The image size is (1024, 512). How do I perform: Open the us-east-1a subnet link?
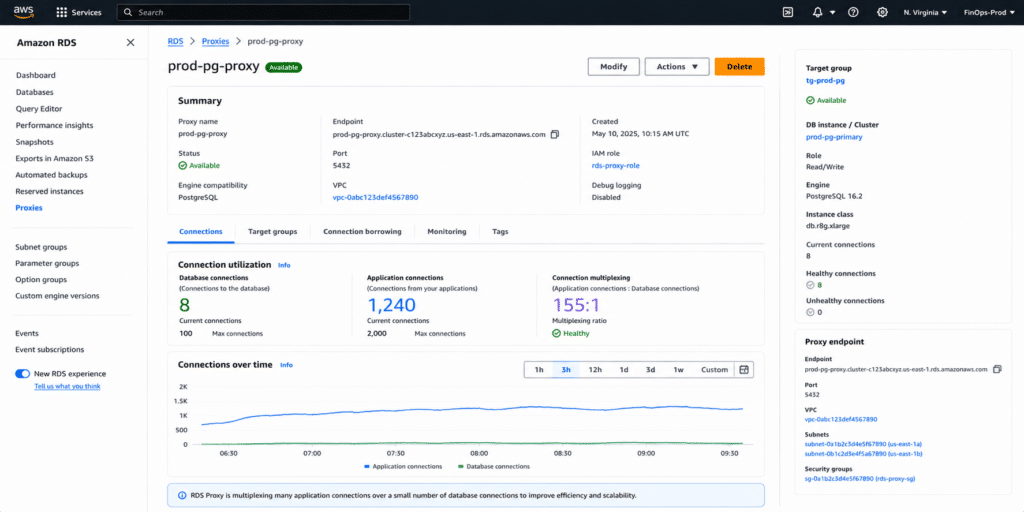pyautogui.click(x=863, y=444)
